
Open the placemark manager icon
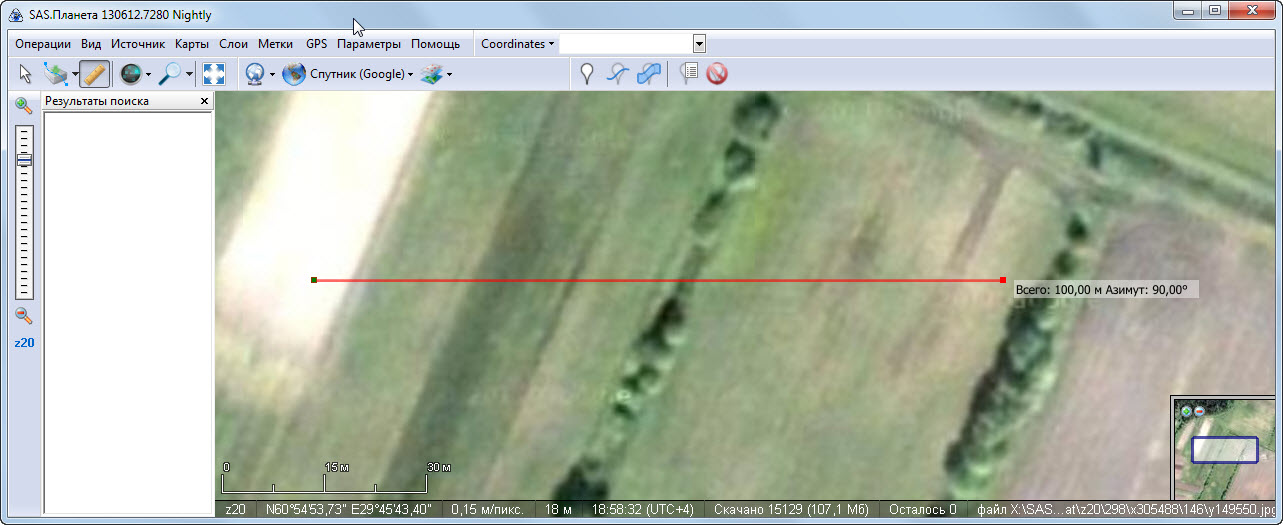[688, 74]
